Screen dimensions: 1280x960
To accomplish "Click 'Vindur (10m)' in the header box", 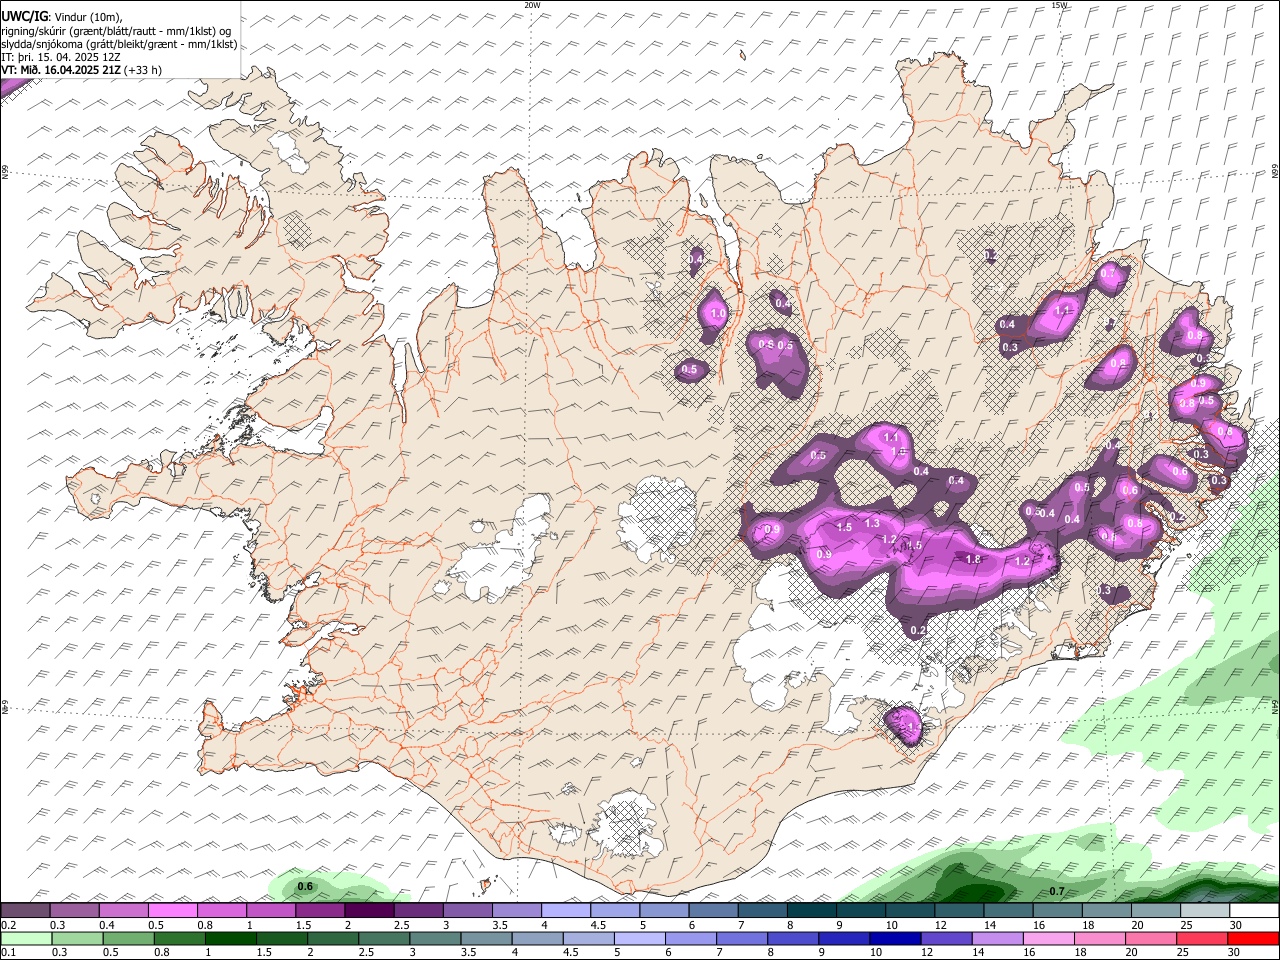I will tap(88, 17).
